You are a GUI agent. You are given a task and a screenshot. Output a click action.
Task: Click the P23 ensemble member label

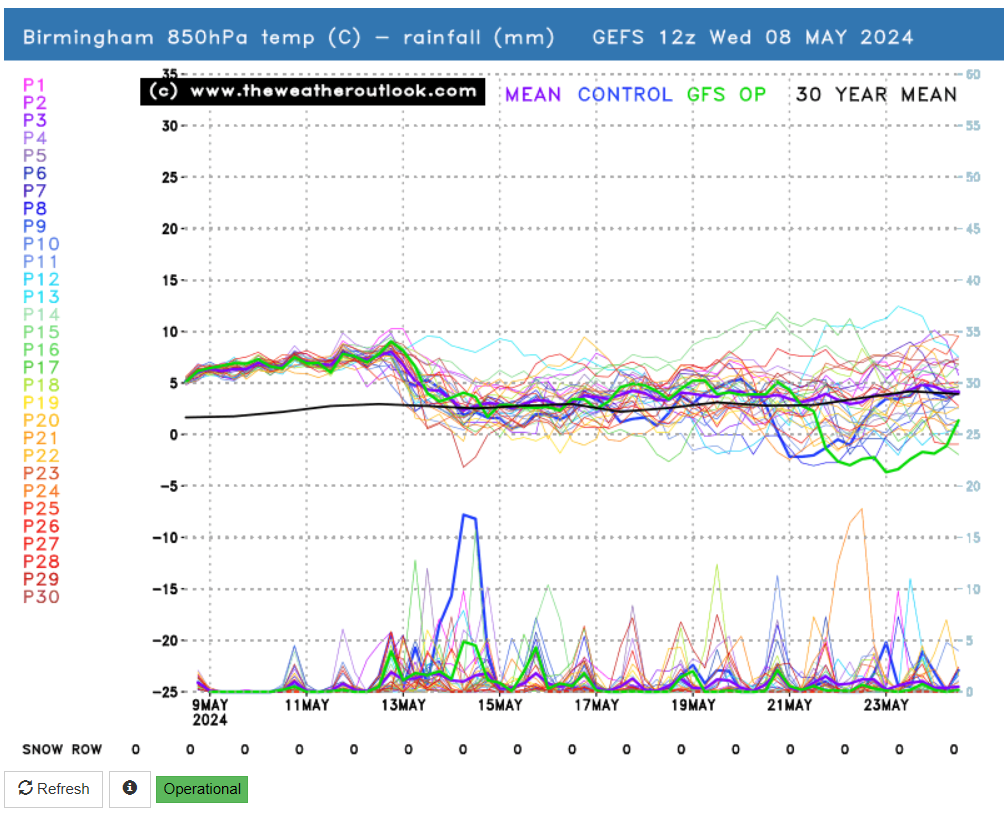coord(41,473)
